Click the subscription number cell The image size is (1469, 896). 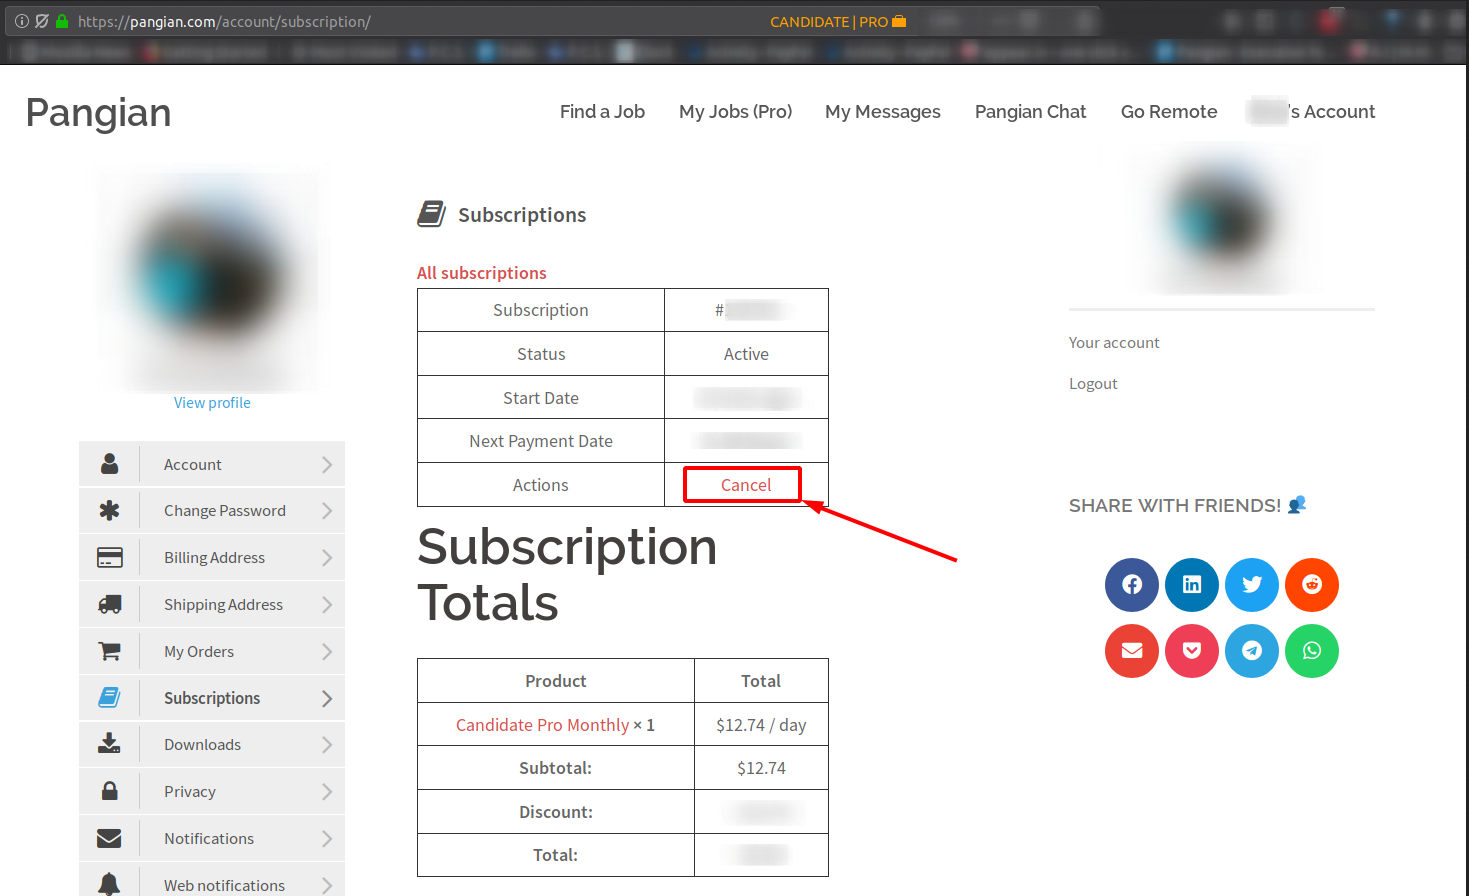[x=747, y=310]
